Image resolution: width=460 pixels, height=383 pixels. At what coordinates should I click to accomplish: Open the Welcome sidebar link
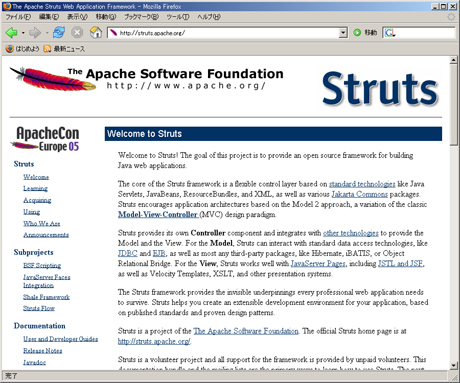tap(36, 177)
